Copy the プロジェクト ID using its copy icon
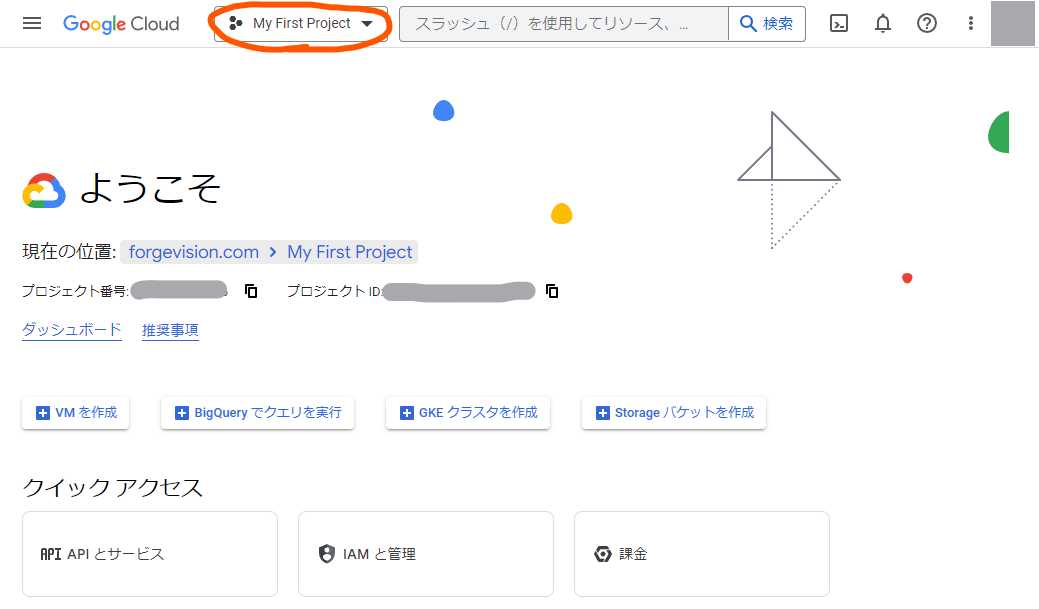This screenshot has height=609, width=1039. (552, 291)
